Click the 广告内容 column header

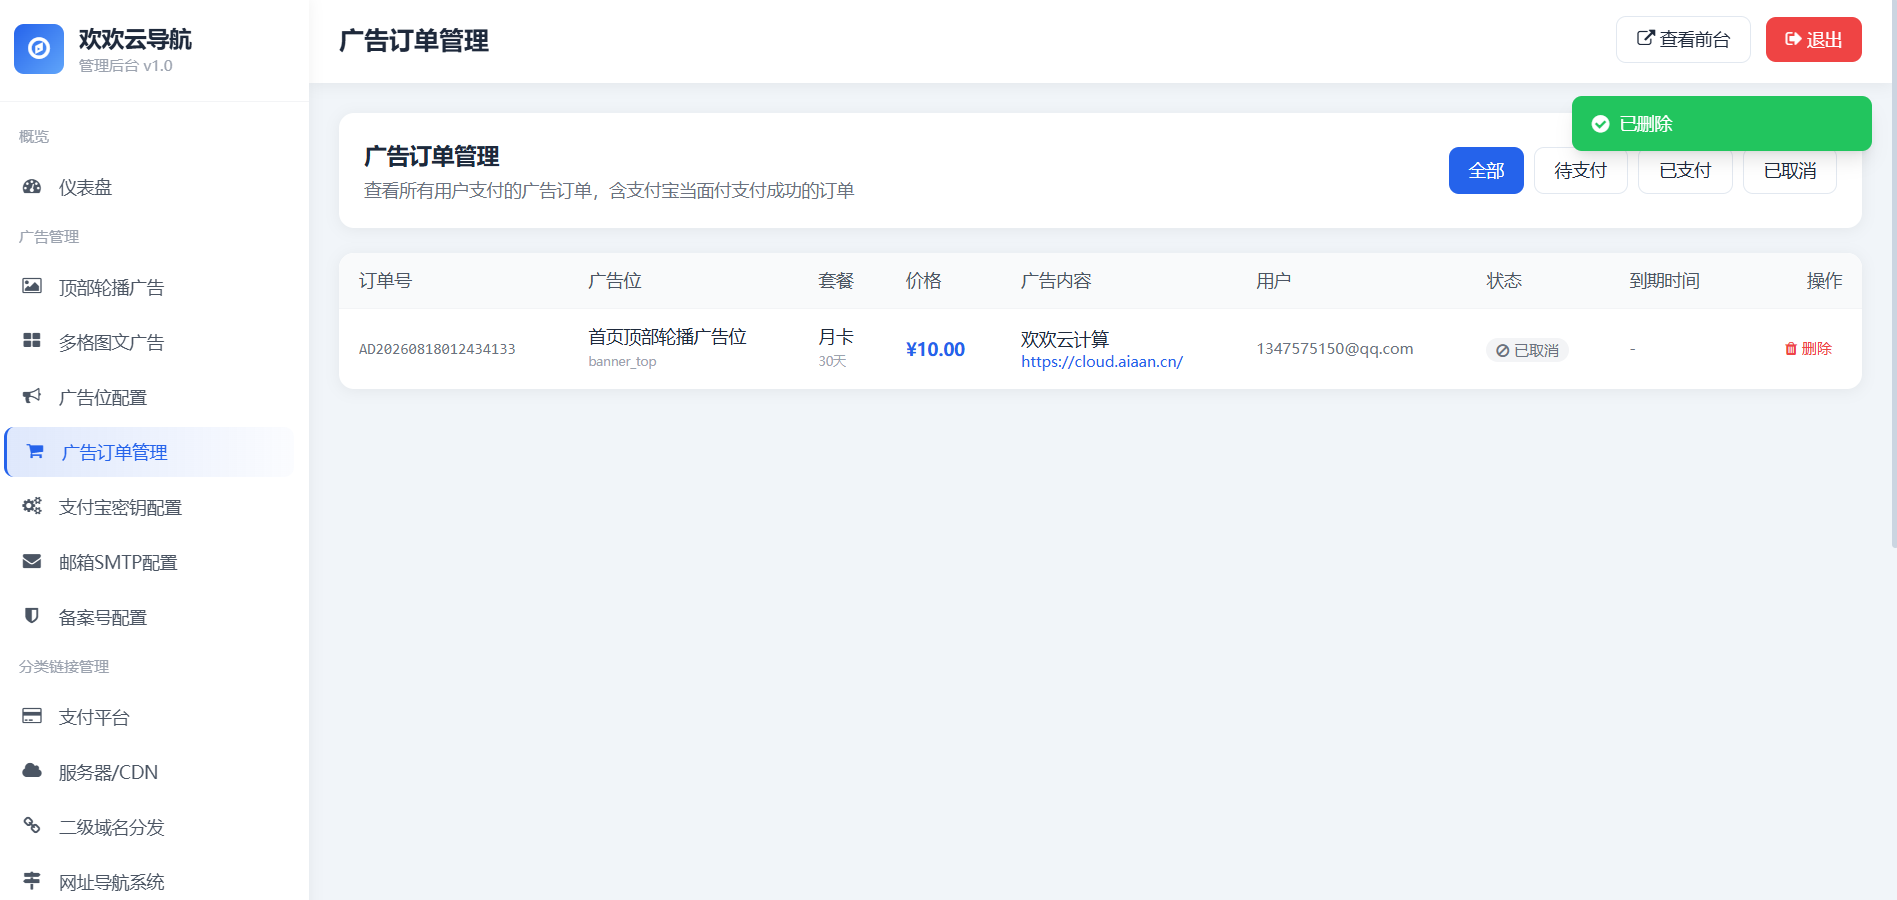coord(1056,281)
